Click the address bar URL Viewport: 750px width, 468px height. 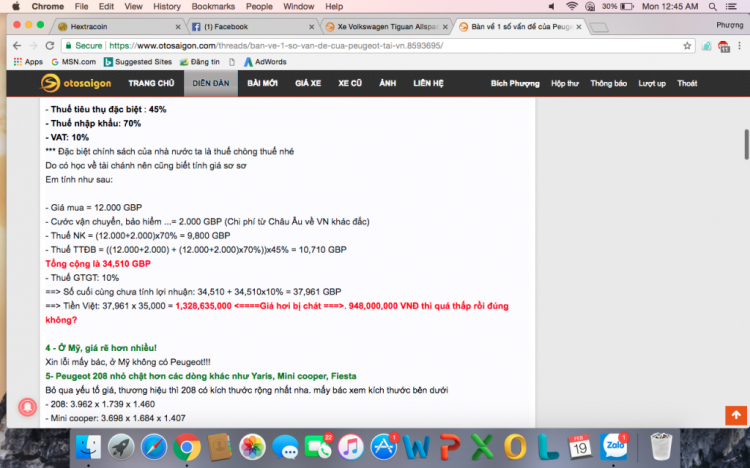point(276,45)
